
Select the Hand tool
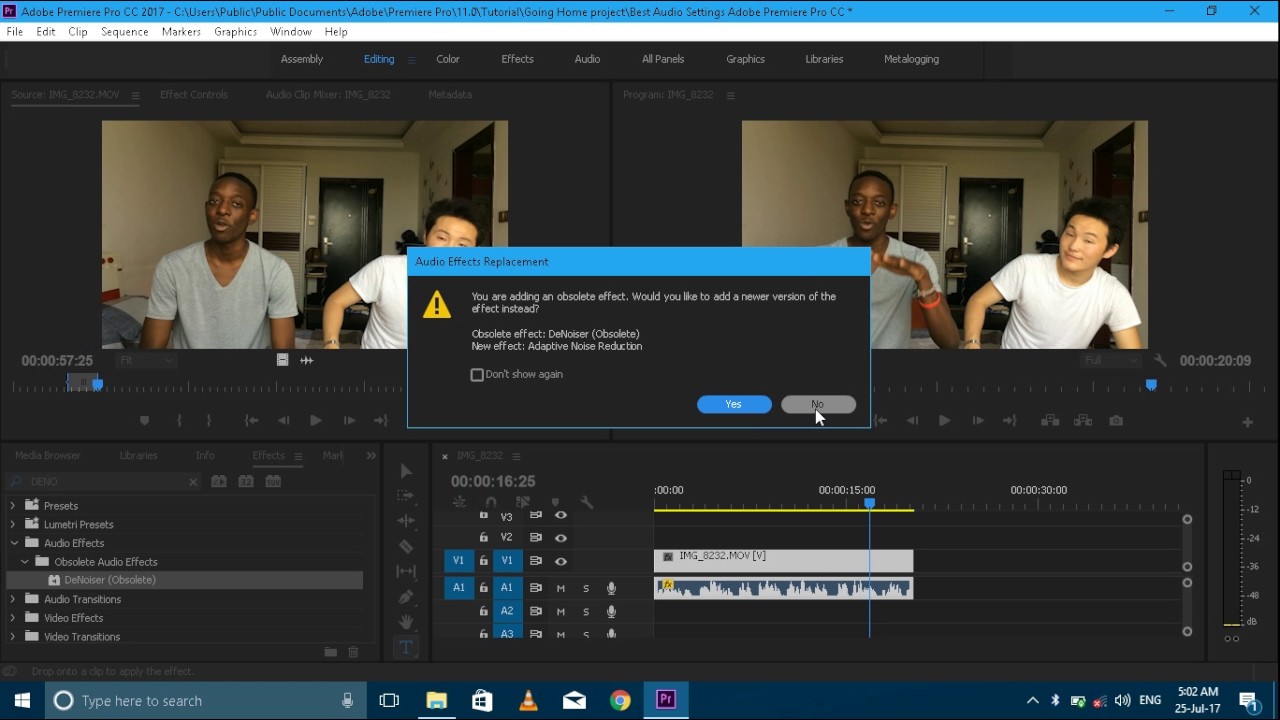point(405,622)
